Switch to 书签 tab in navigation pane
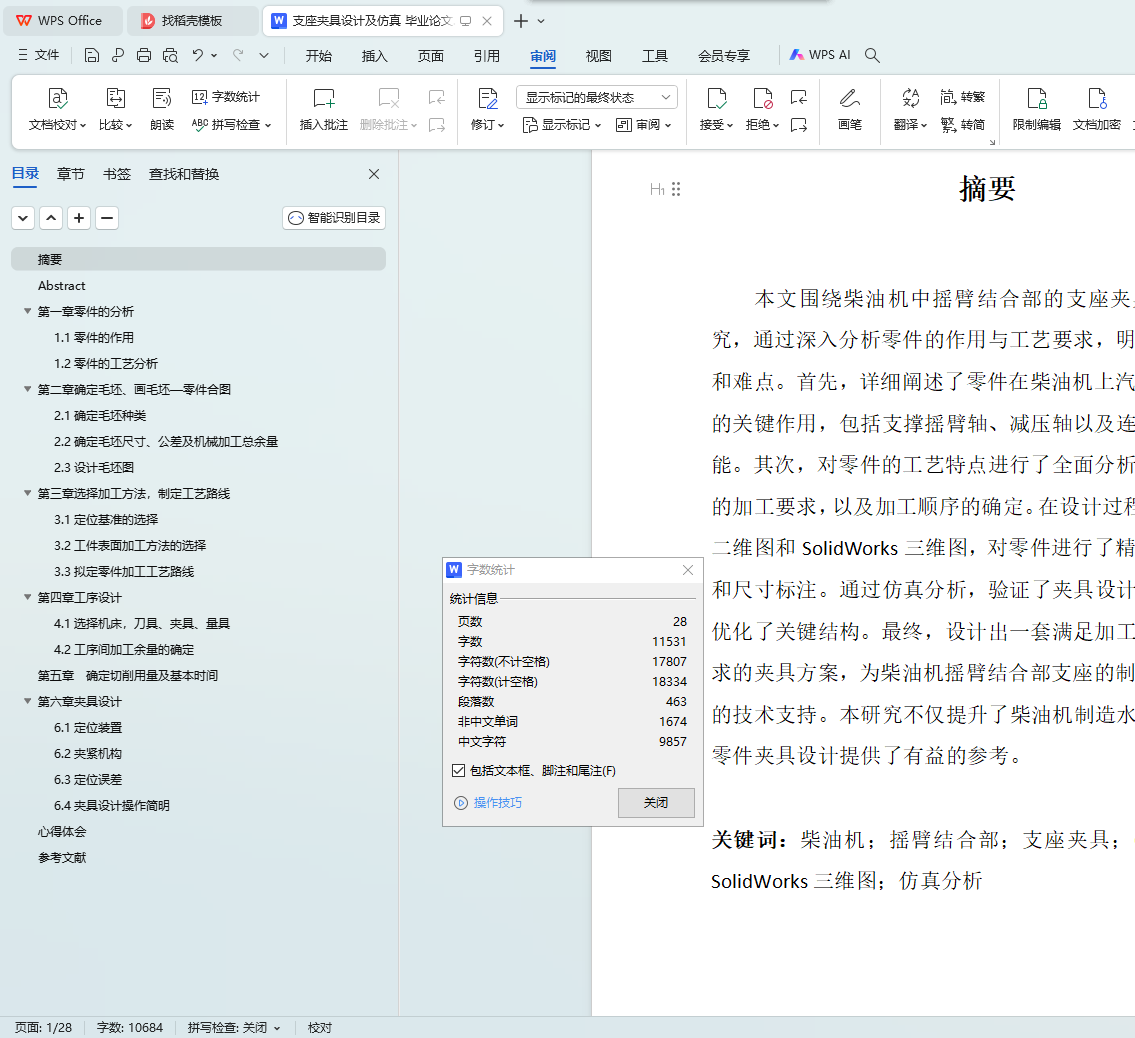1135x1038 pixels. point(117,174)
